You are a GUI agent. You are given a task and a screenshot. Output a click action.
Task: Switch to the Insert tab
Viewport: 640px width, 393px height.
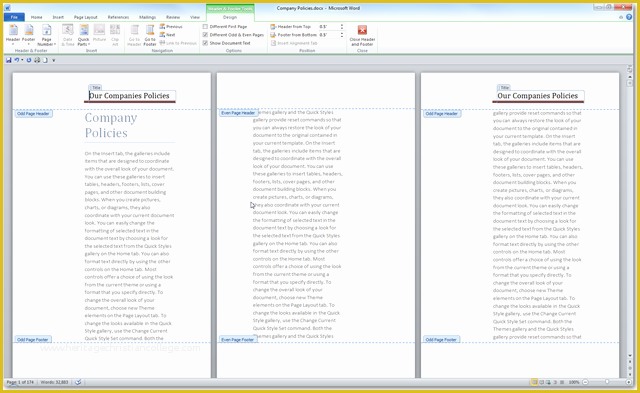click(58, 17)
